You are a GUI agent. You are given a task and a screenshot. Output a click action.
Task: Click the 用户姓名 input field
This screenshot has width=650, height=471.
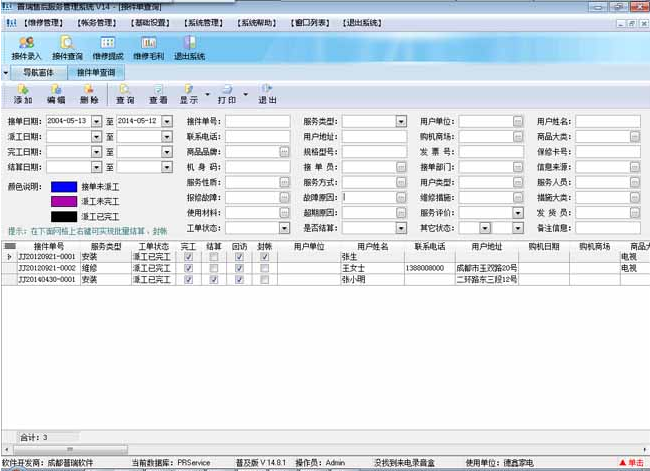pos(608,121)
